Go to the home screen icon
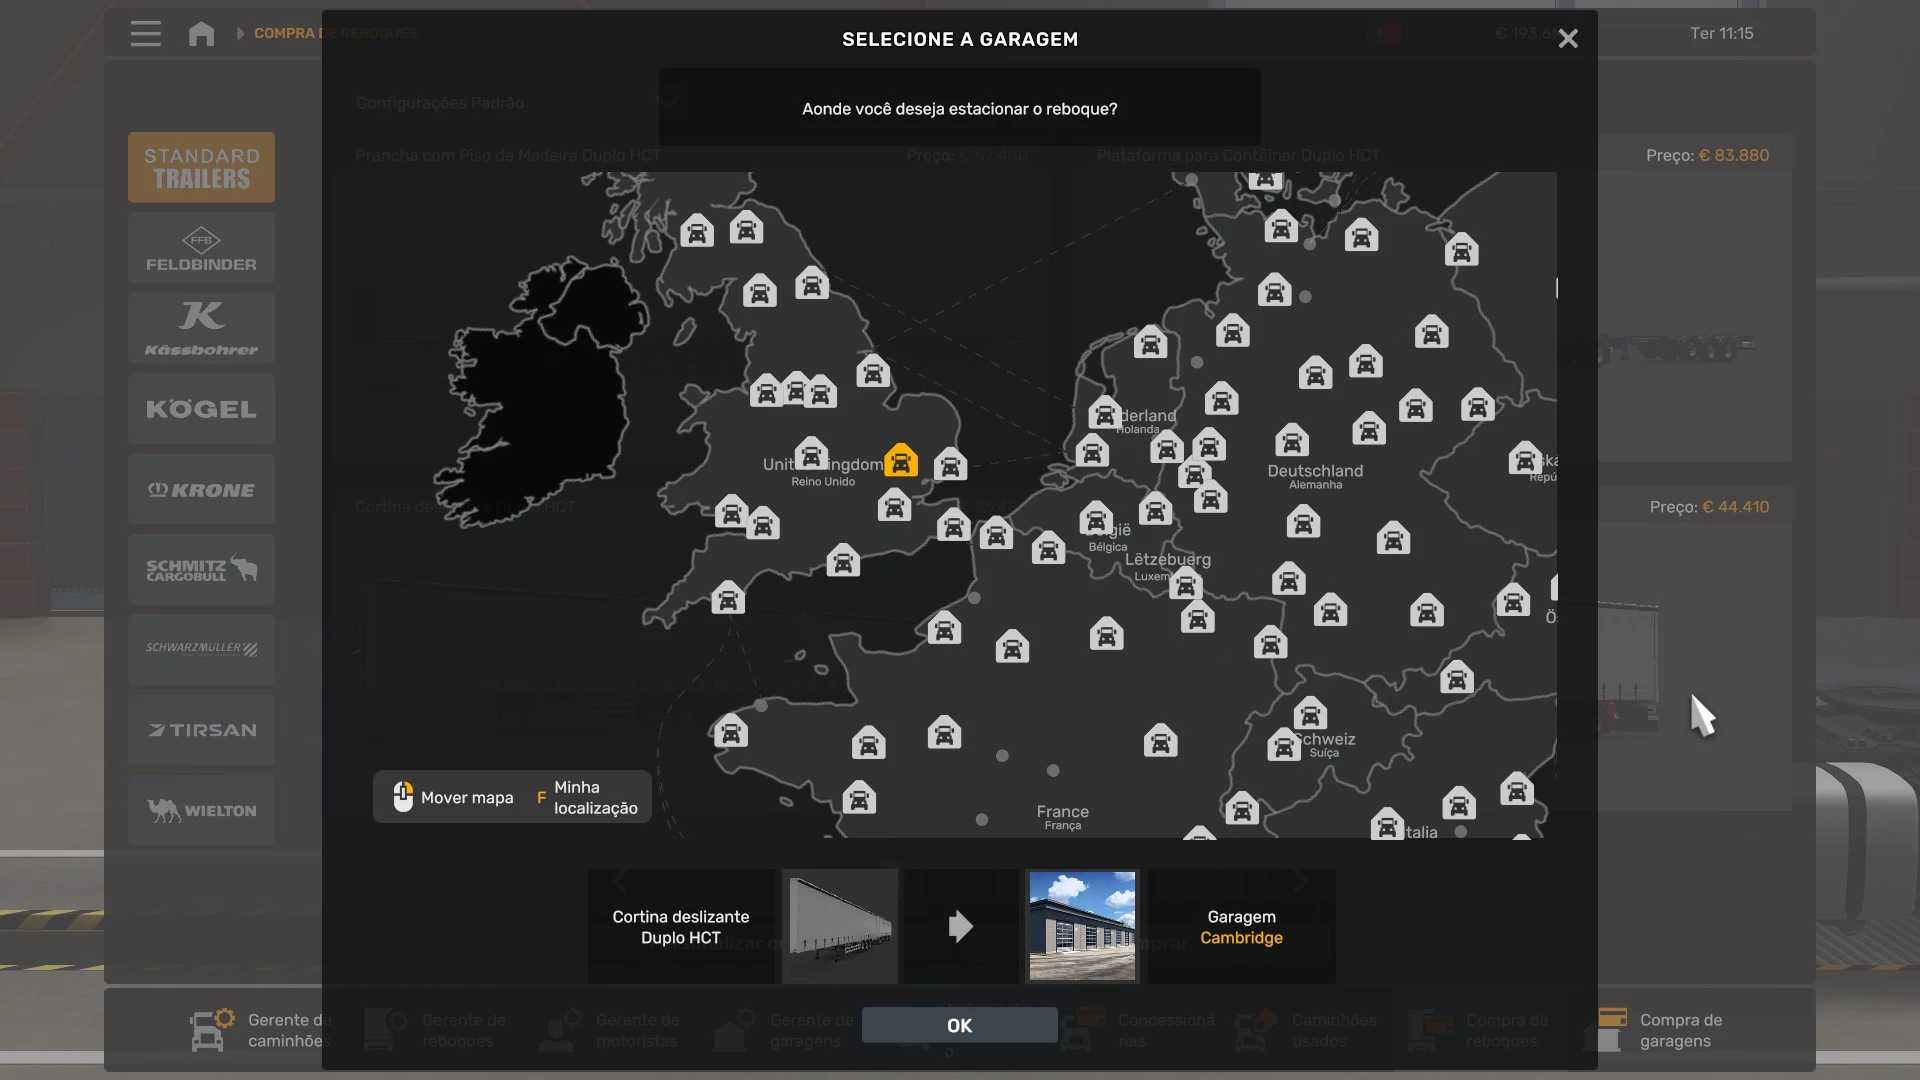 tap(201, 33)
